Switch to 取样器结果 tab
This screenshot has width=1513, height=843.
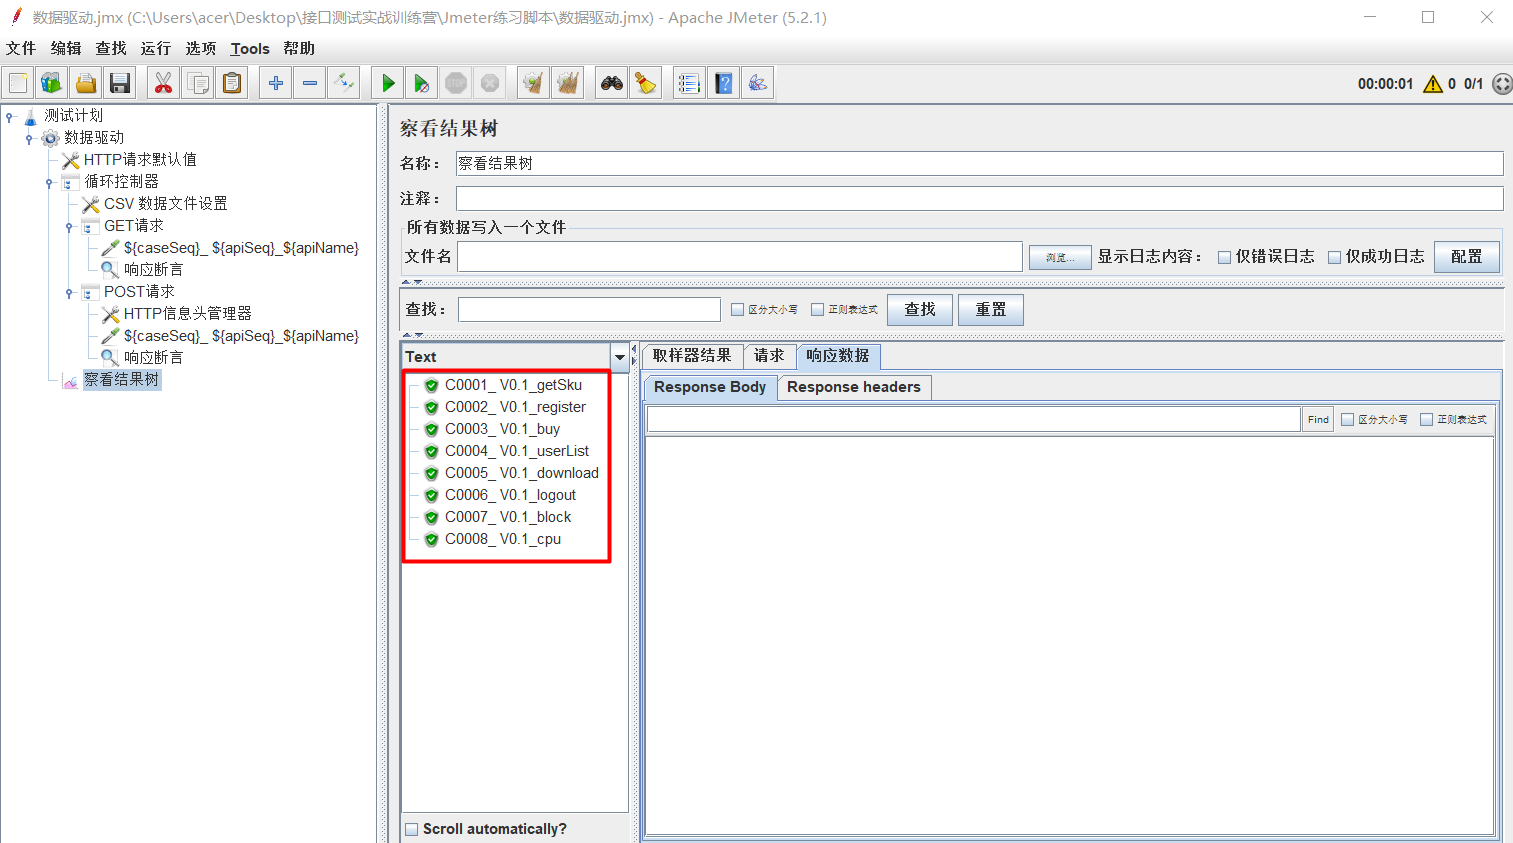692,356
